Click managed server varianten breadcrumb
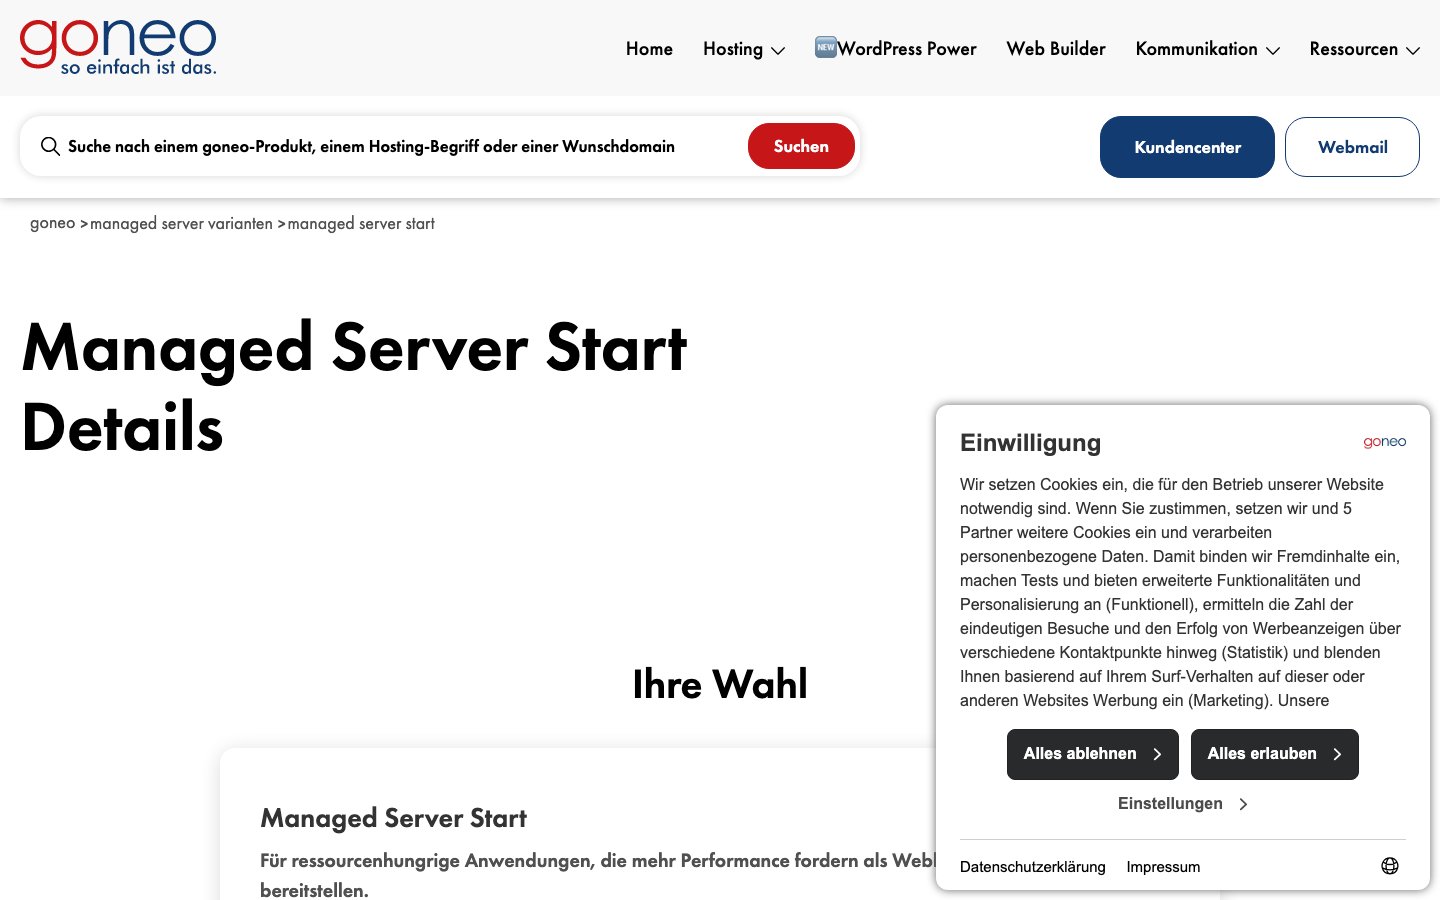Screen dimensions: 1440x900 tap(181, 223)
